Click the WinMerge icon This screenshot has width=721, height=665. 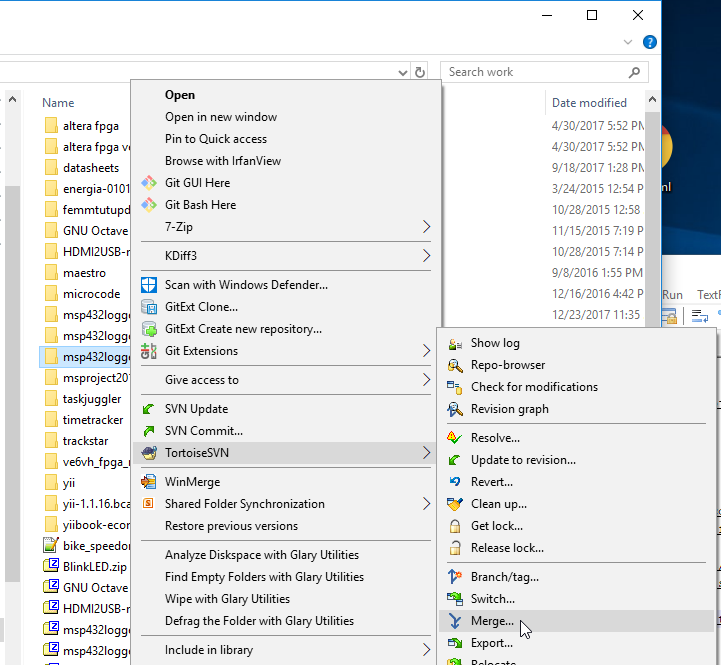(149, 482)
